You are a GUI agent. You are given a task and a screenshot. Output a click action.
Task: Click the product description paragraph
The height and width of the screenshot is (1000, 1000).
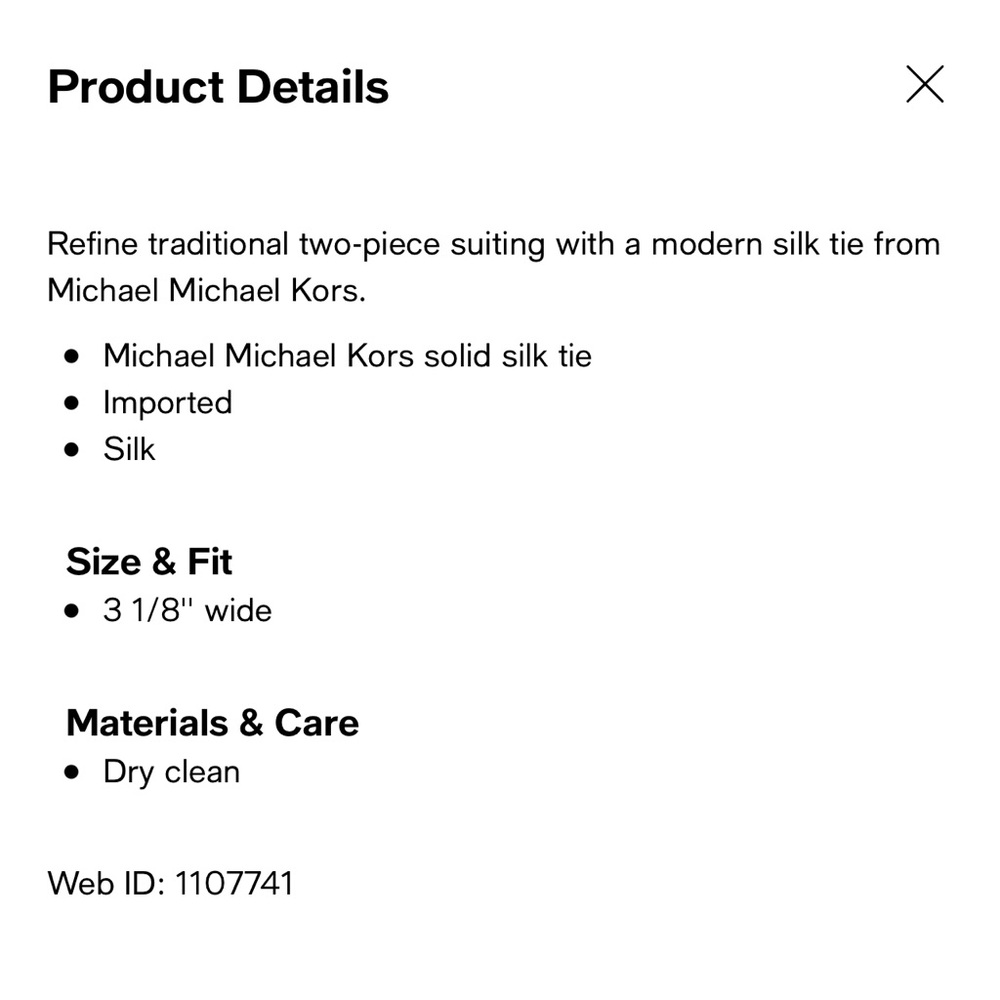point(493,266)
